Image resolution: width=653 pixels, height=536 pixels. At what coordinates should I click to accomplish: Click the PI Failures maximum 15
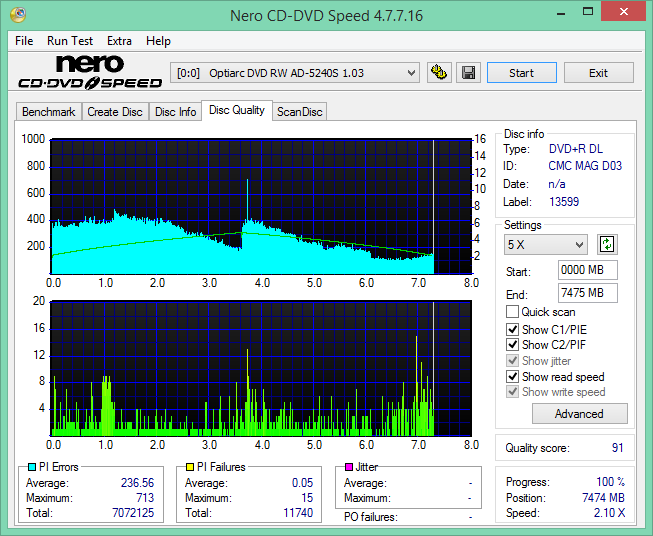click(x=307, y=498)
